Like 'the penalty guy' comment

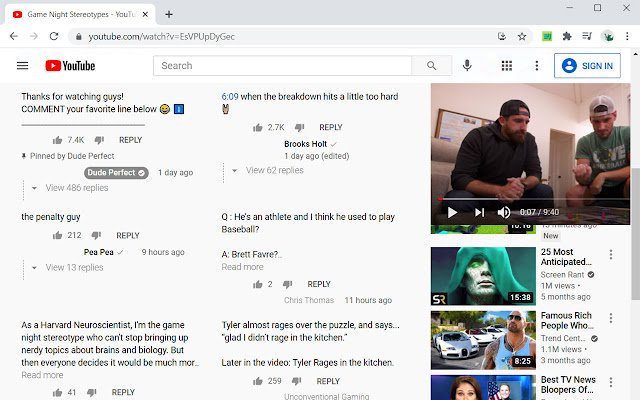pyautogui.click(x=58, y=236)
